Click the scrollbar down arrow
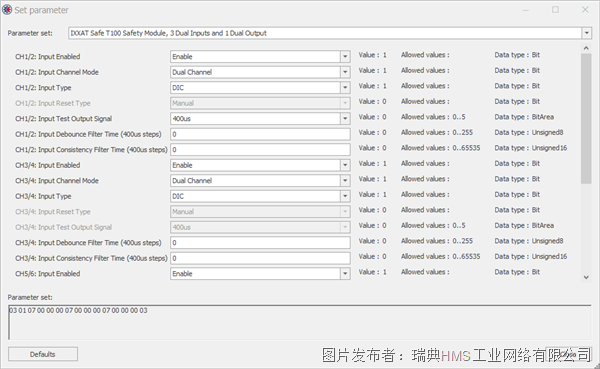This screenshot has height=369, width=600. tap(586, 278)
